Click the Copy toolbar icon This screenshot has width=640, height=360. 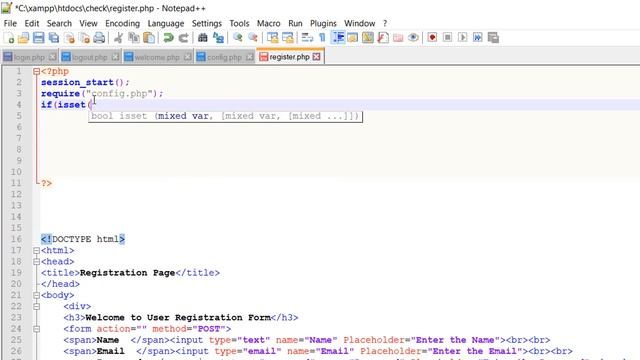point(134,38)
